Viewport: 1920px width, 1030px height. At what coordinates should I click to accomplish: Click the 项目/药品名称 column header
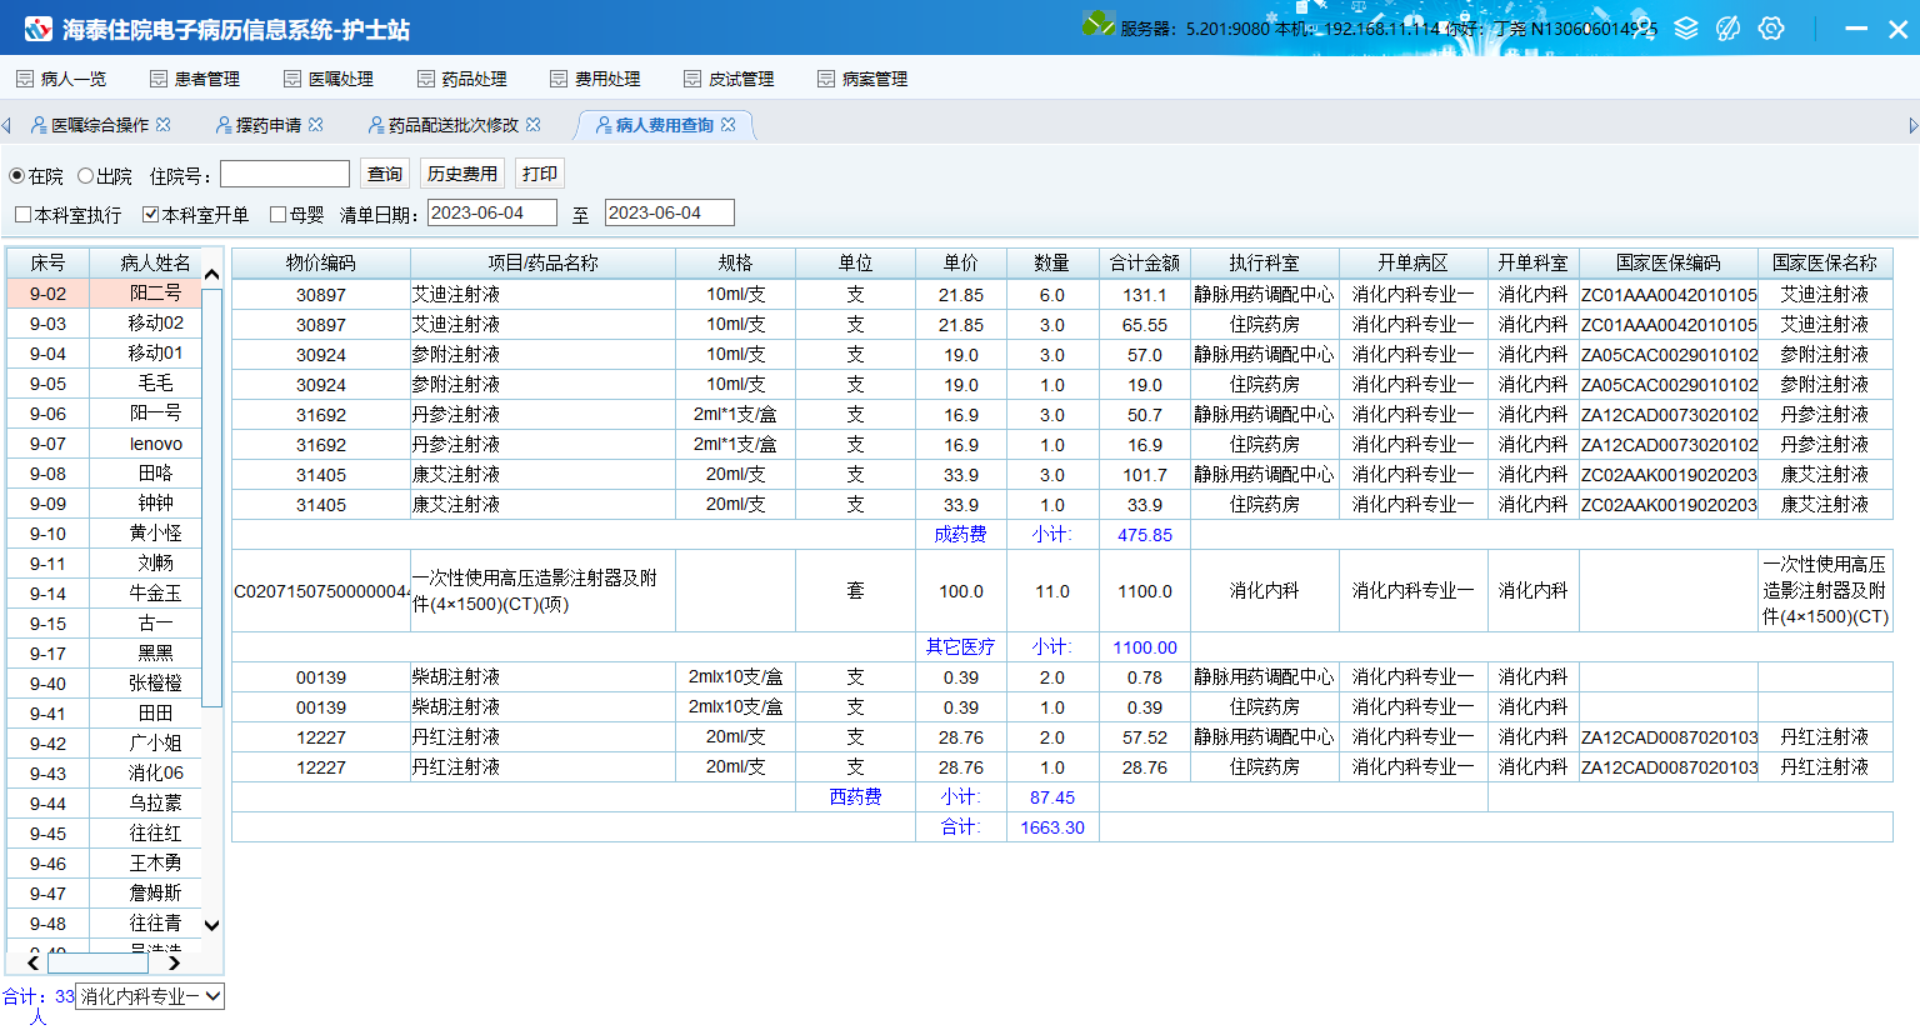point(543,263)
